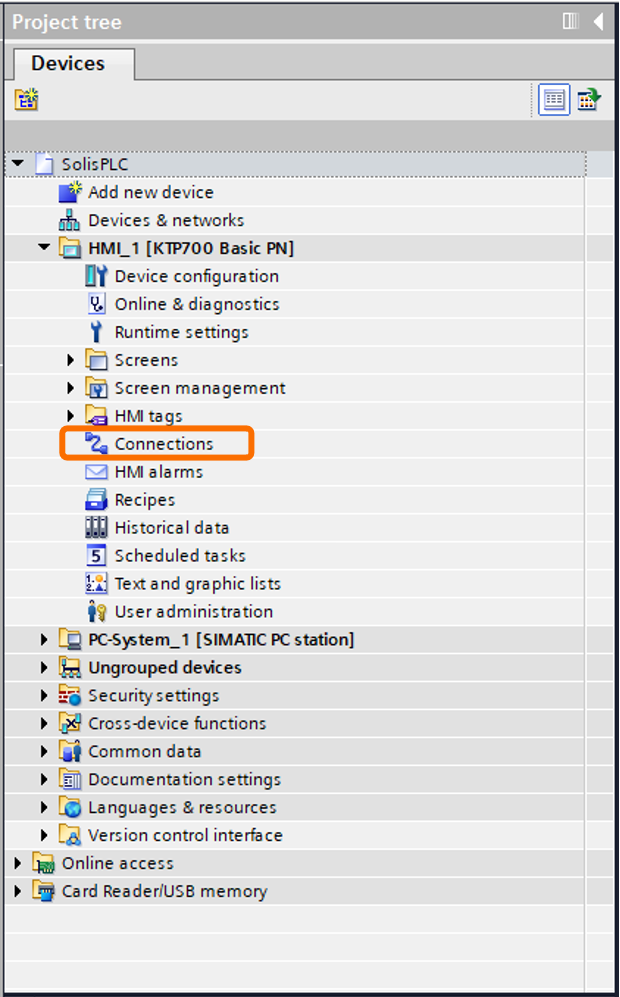Expand the Screens folder

(69, 360)
